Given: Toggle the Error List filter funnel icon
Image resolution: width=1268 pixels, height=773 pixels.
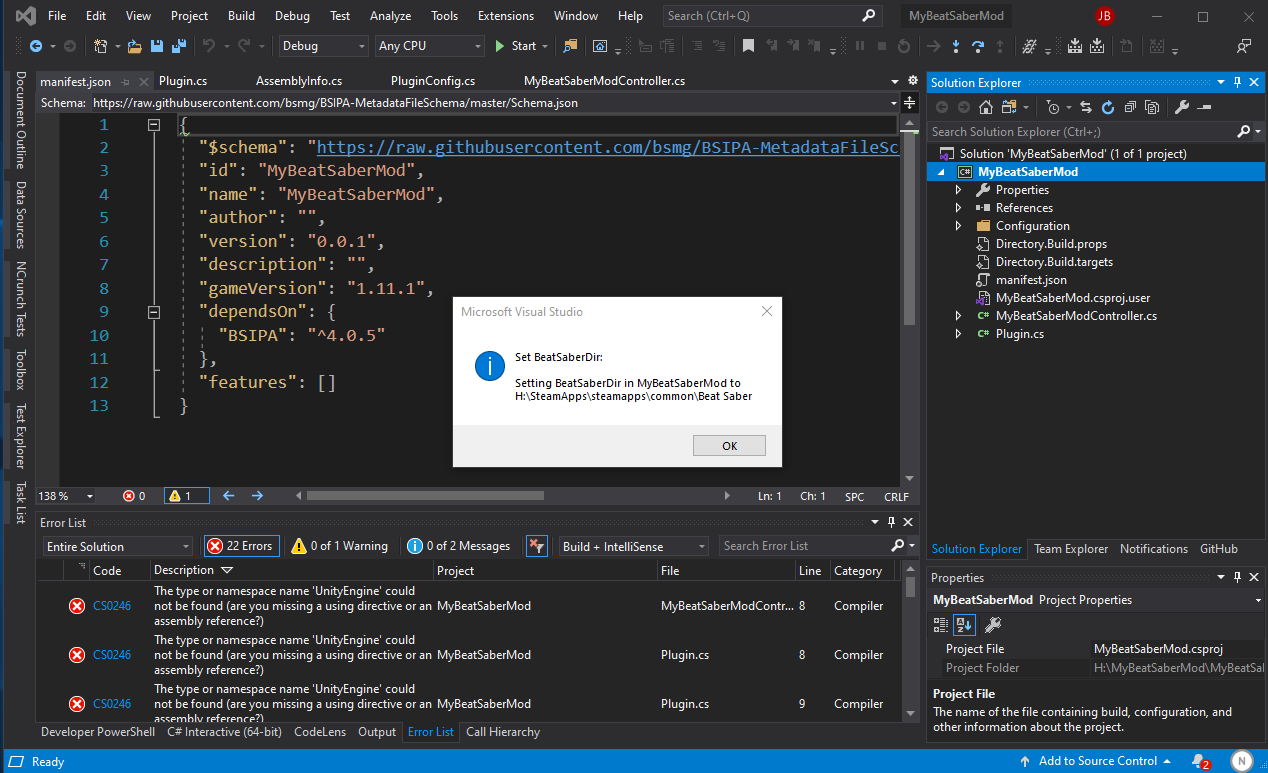Looking at the screenshot, I should (x=537, y=546).
